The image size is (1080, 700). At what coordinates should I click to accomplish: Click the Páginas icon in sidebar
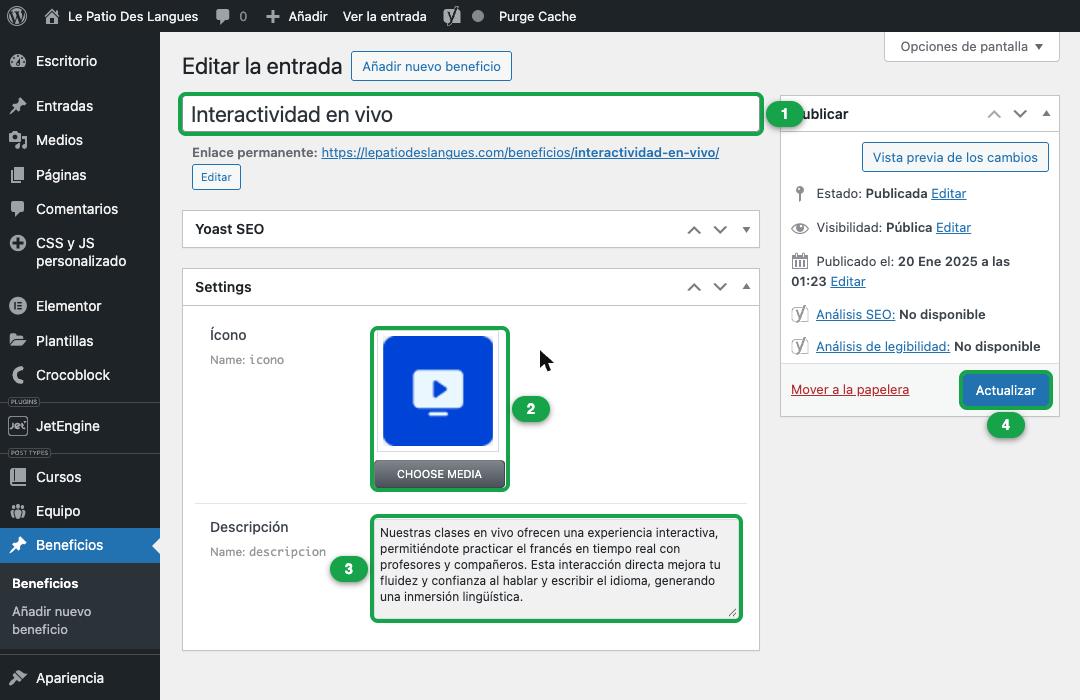coord(18,175)
